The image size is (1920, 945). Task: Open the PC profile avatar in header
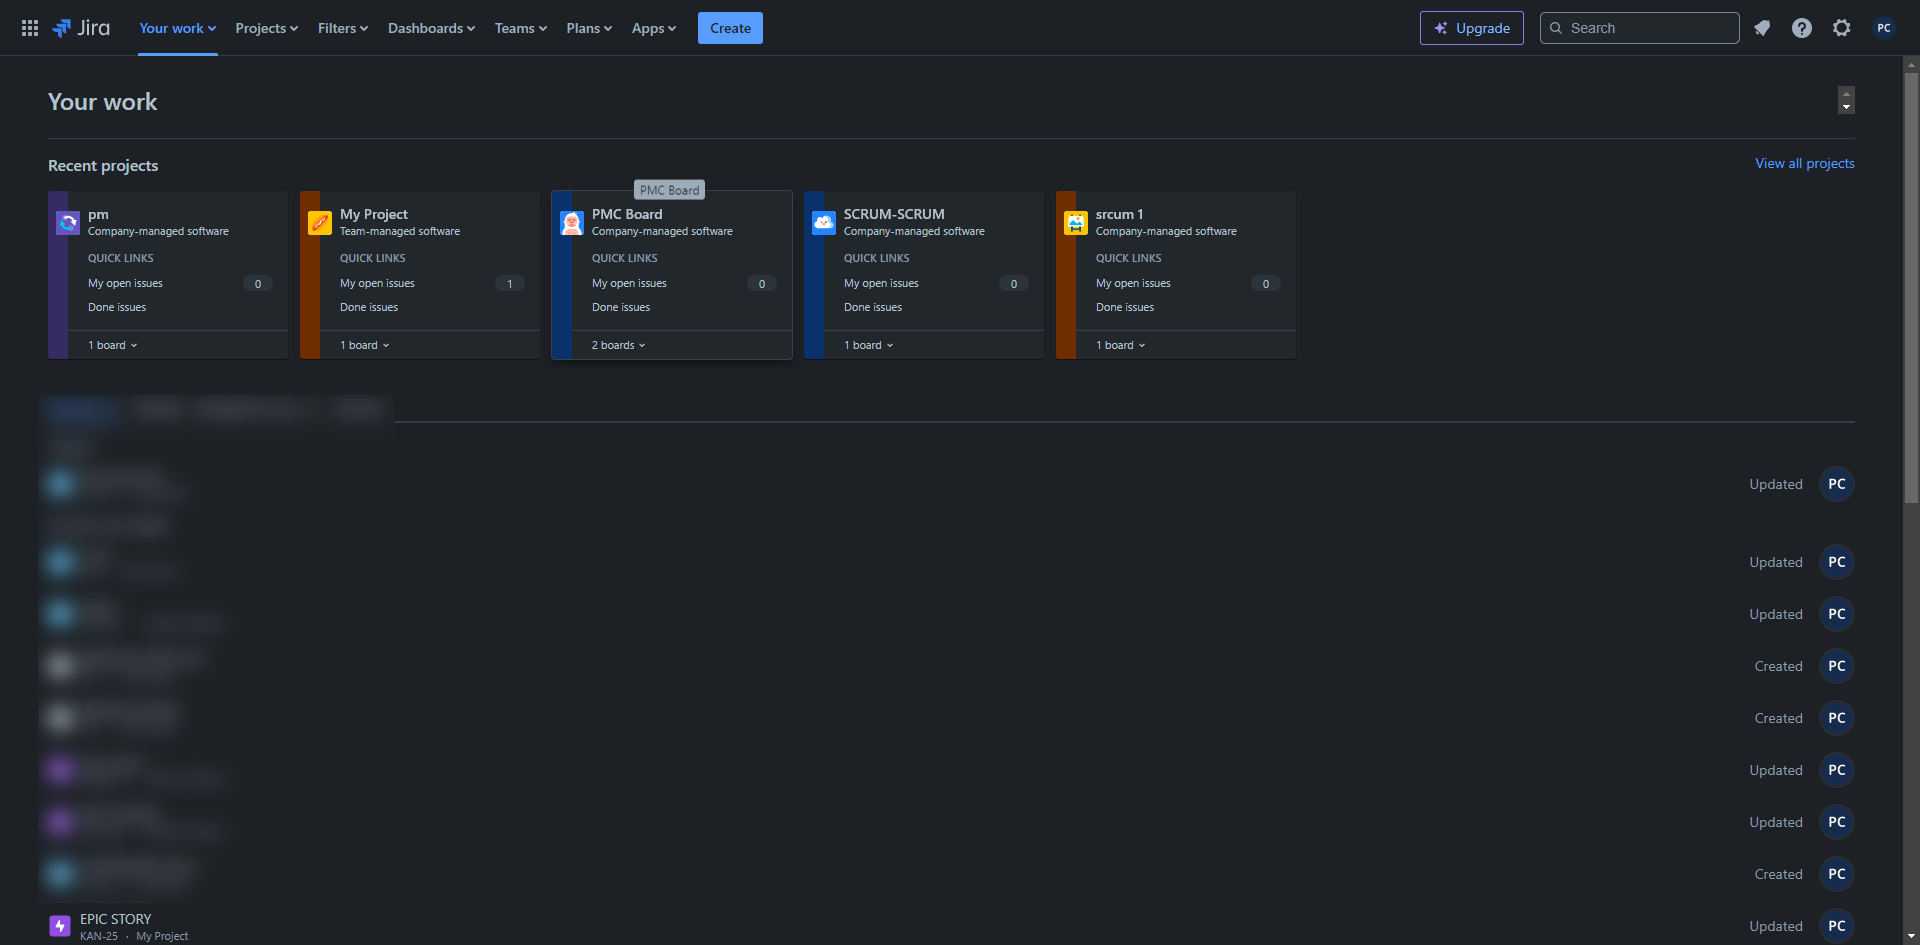tap(1884, 28)
